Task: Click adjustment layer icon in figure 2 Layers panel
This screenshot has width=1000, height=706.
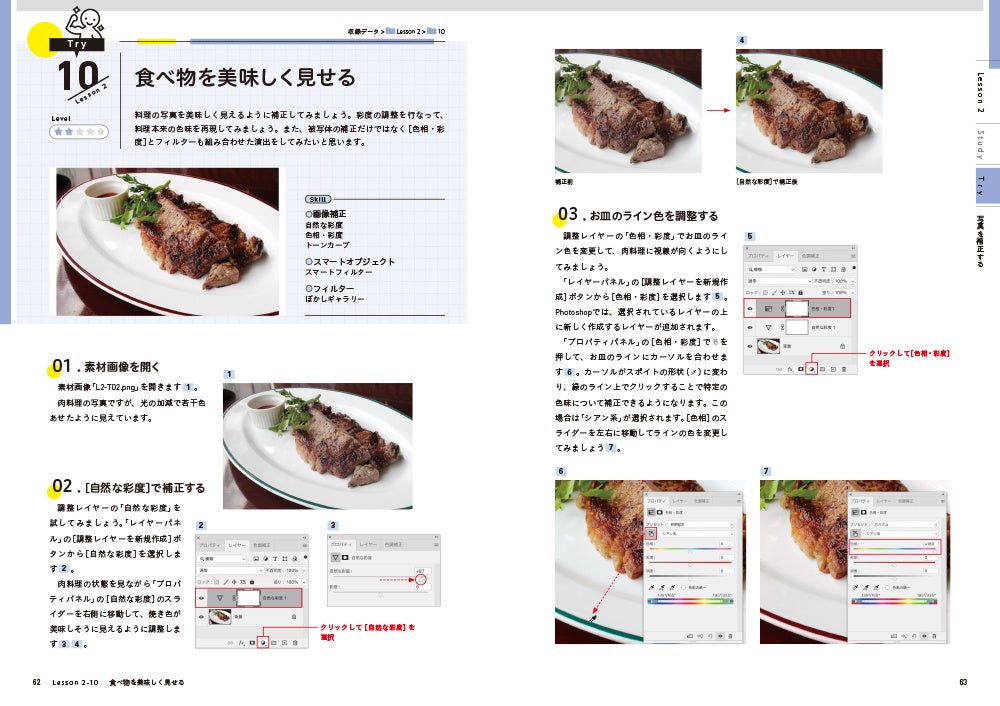Action: click(263, 643)
